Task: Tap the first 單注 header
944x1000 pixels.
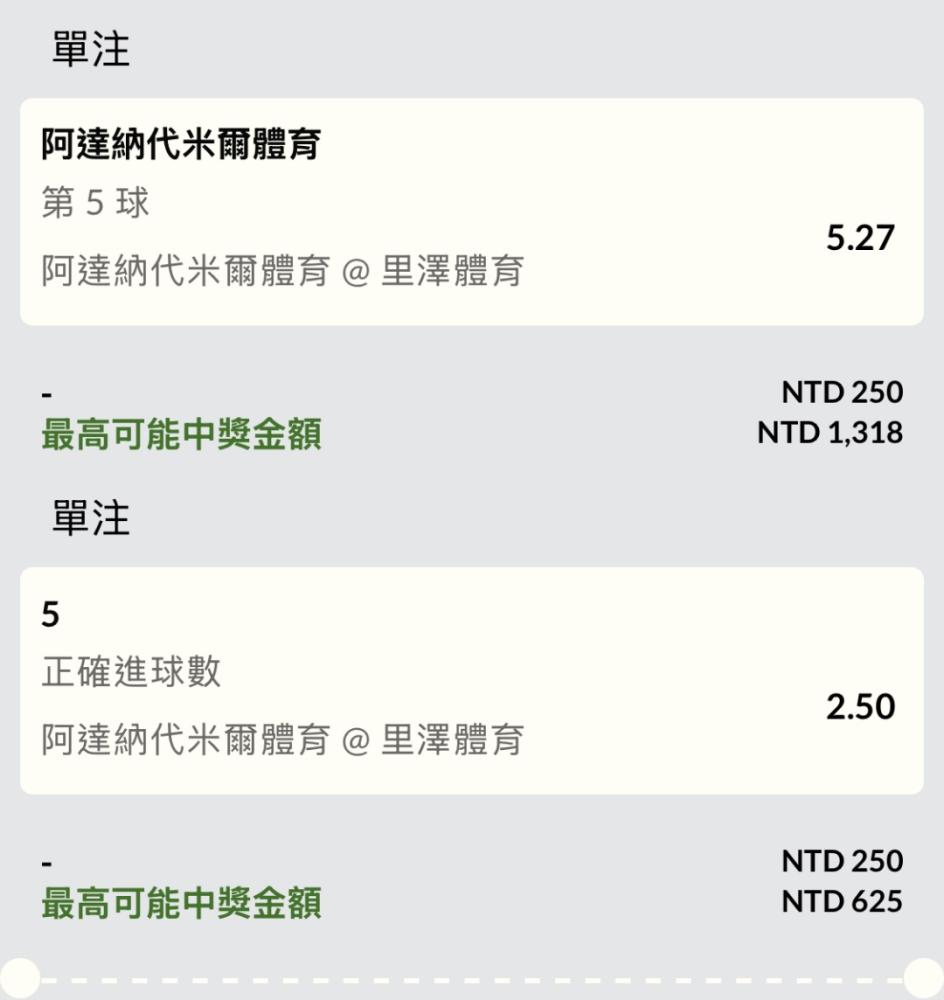Action: tap(91, 49)
